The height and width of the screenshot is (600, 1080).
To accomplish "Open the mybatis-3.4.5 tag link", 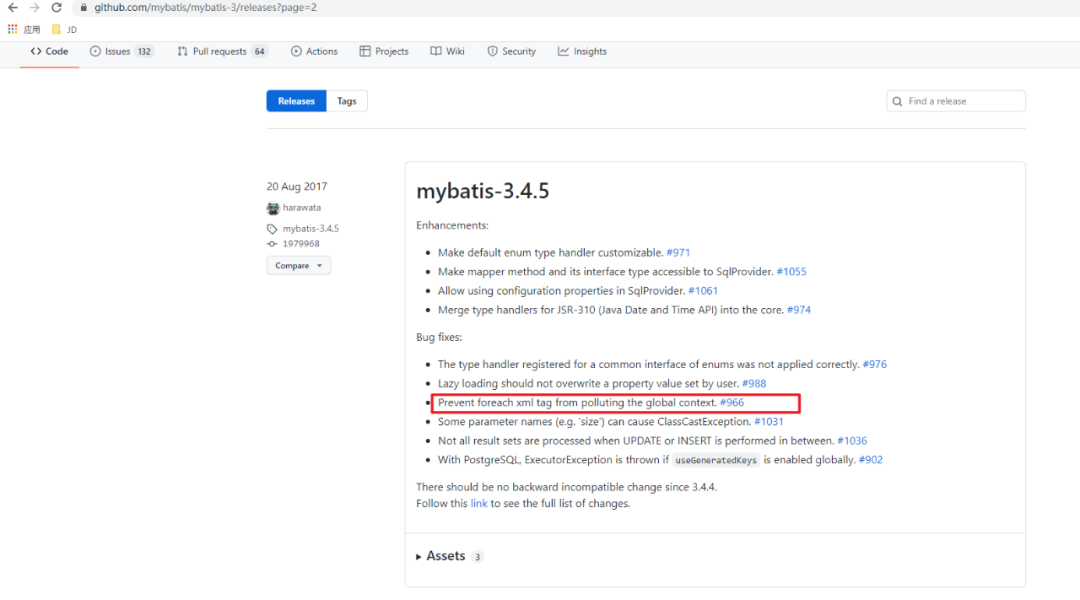I will [311, 229].
